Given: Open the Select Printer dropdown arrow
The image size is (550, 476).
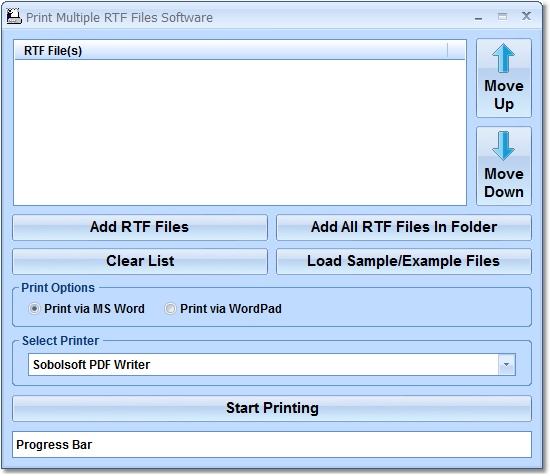Looking at the screenshot, I should 507,364.
